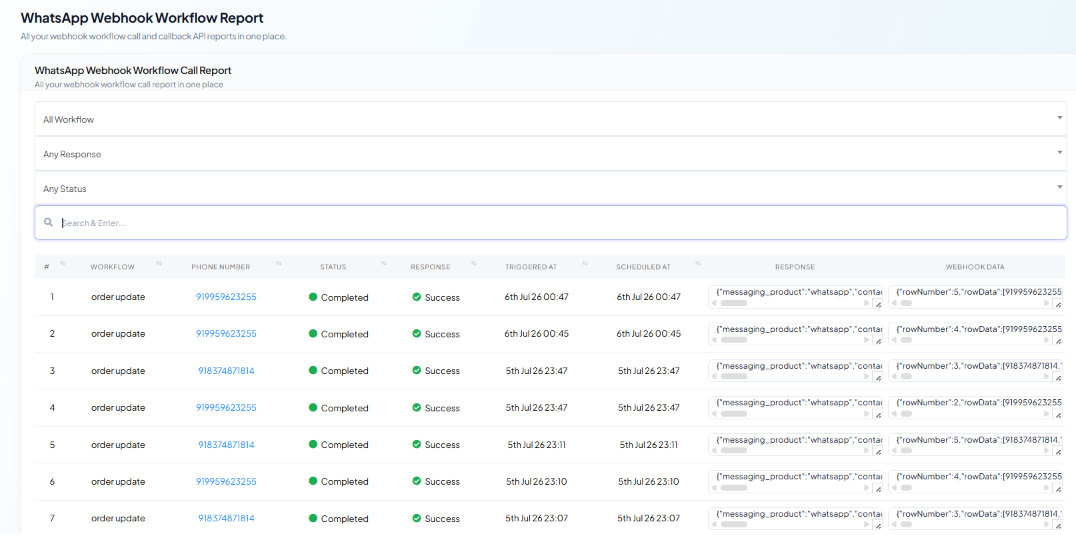Click triggered time 6th Jul 26 00:47
Image resolution: width=1076 pixels, height=535 pixels.
point(537,297)
